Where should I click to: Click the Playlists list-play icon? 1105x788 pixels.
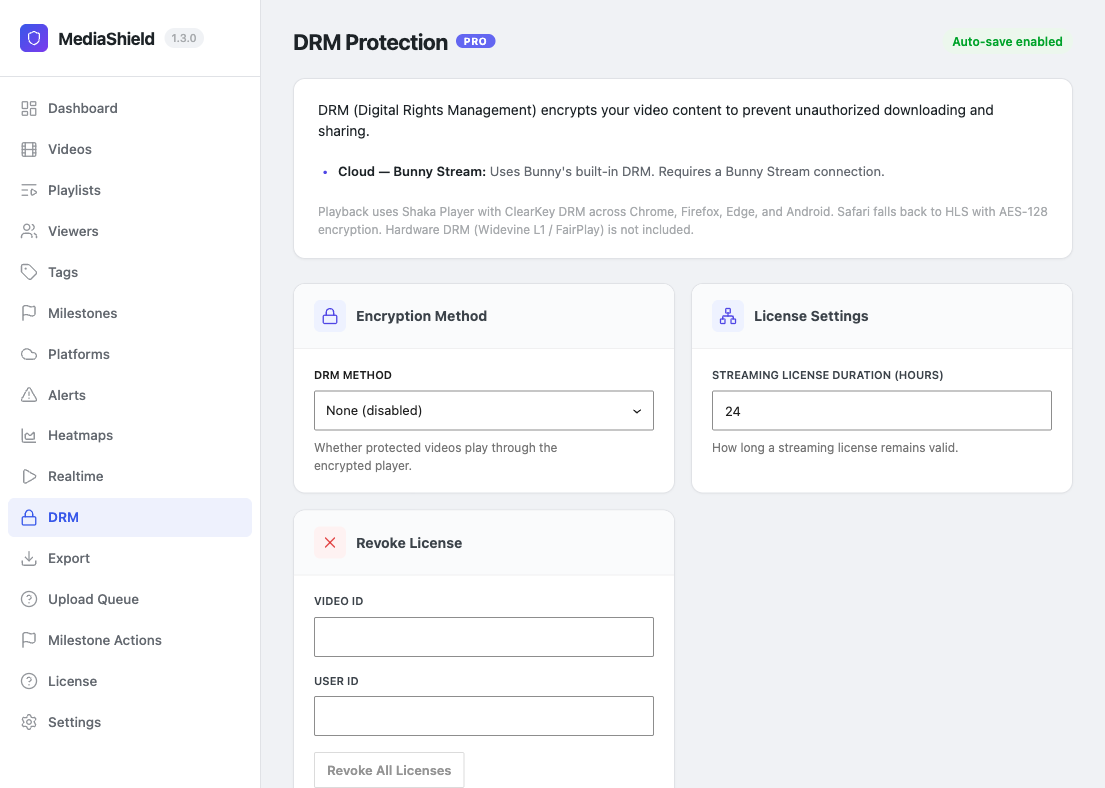pyautogui.click(x=29, y=190)
